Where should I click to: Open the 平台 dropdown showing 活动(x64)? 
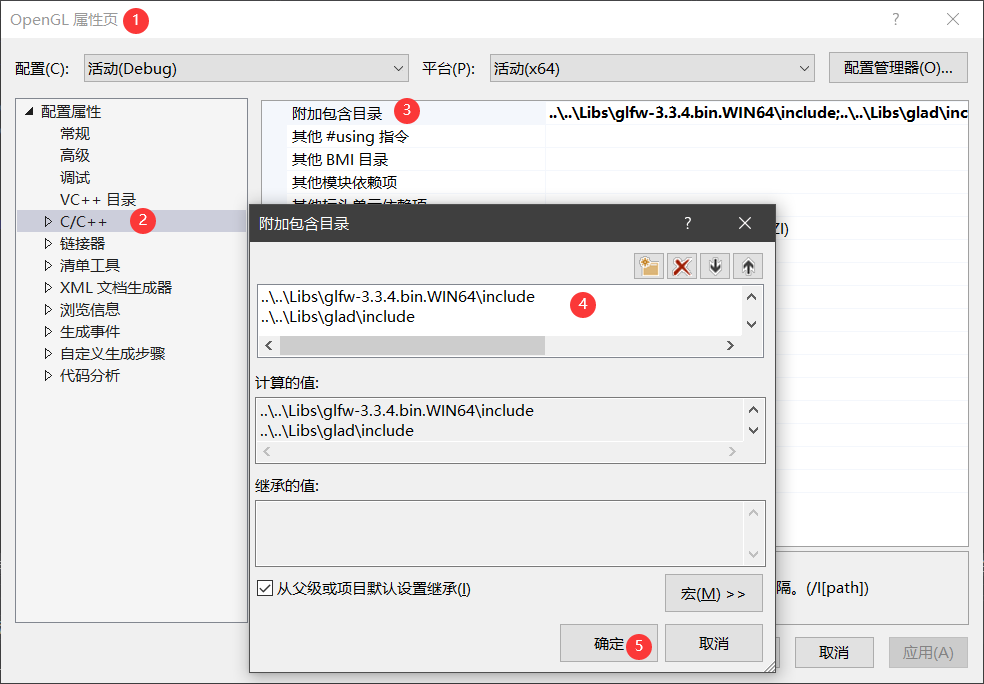pos(652,68)
